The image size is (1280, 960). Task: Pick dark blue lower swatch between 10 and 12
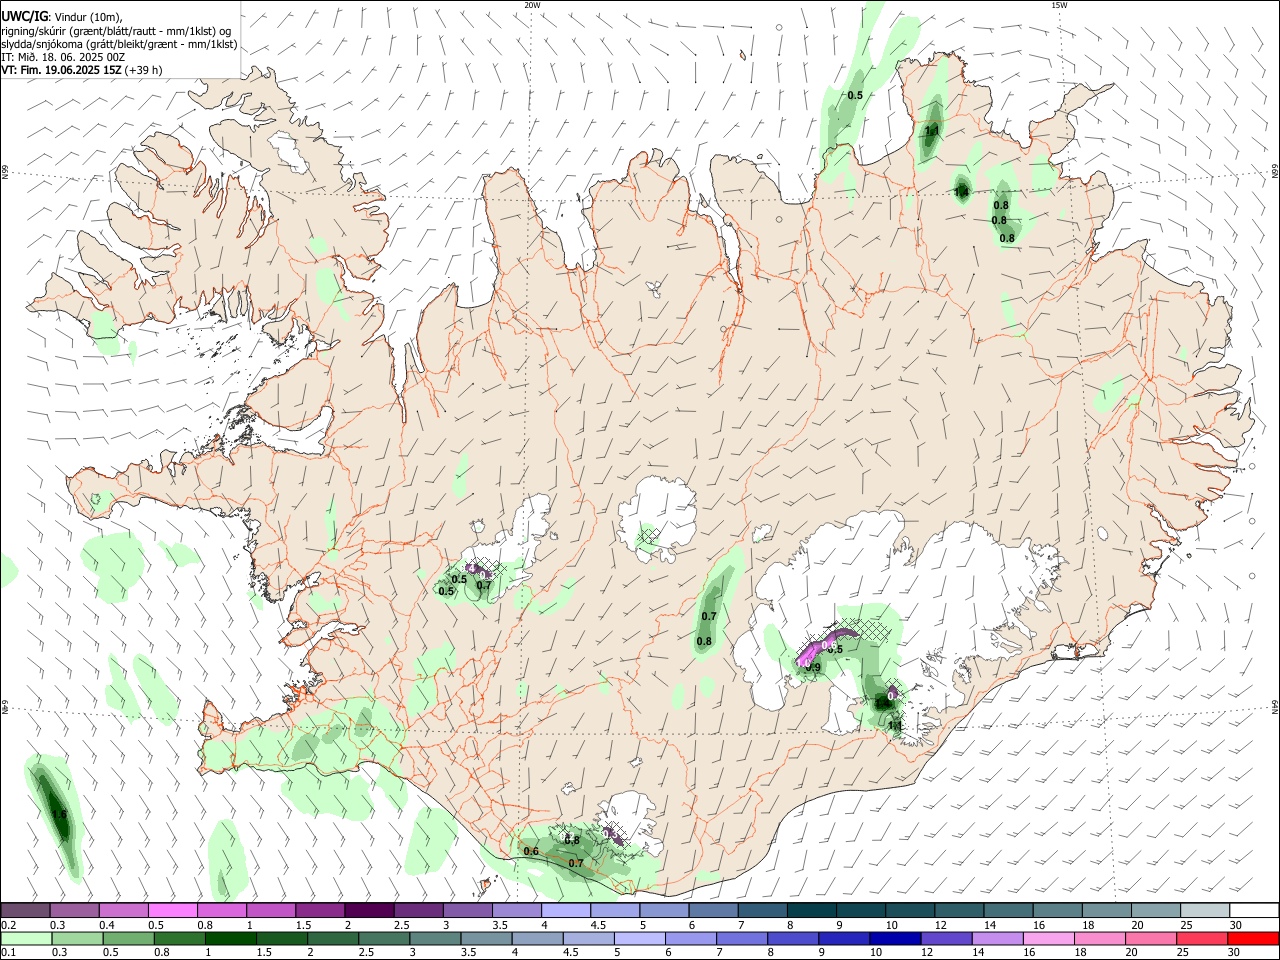click(x=896, y=939)
